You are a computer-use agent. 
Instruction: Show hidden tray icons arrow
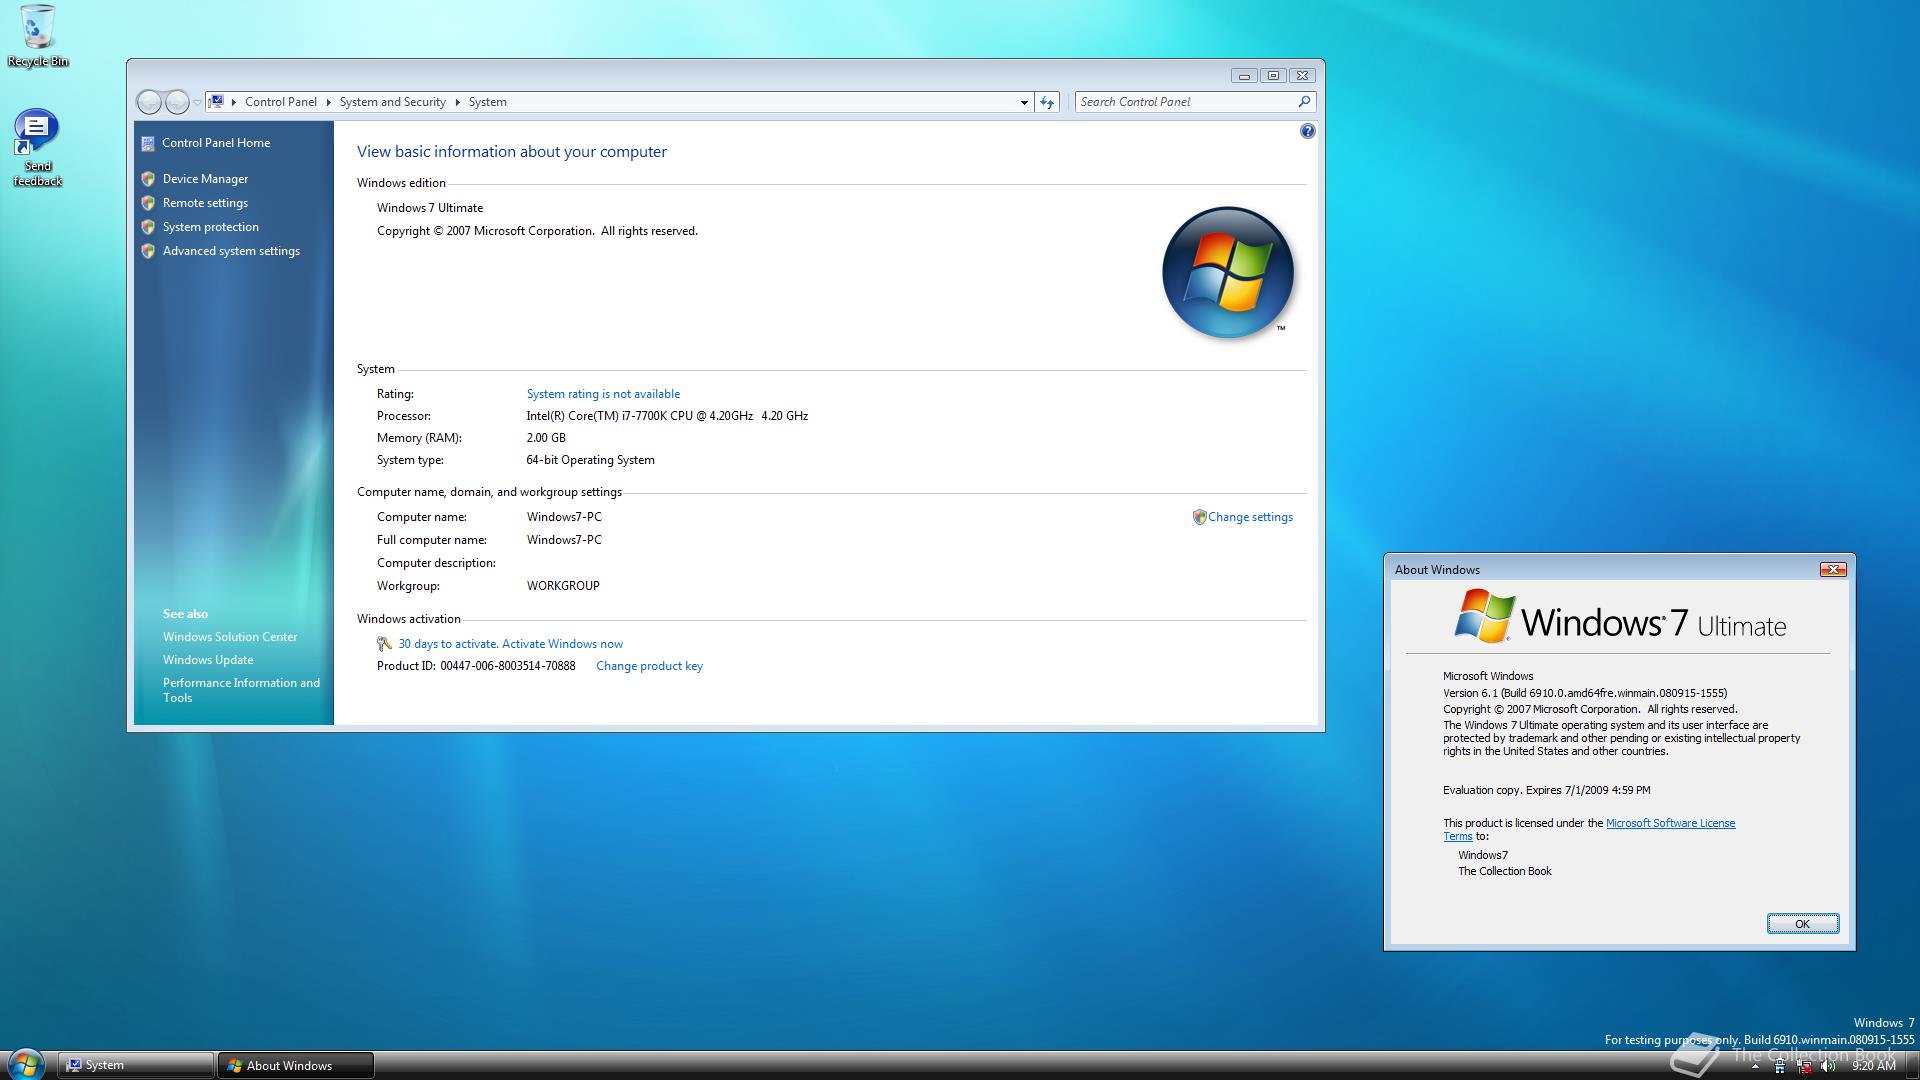(1755, 1066)
